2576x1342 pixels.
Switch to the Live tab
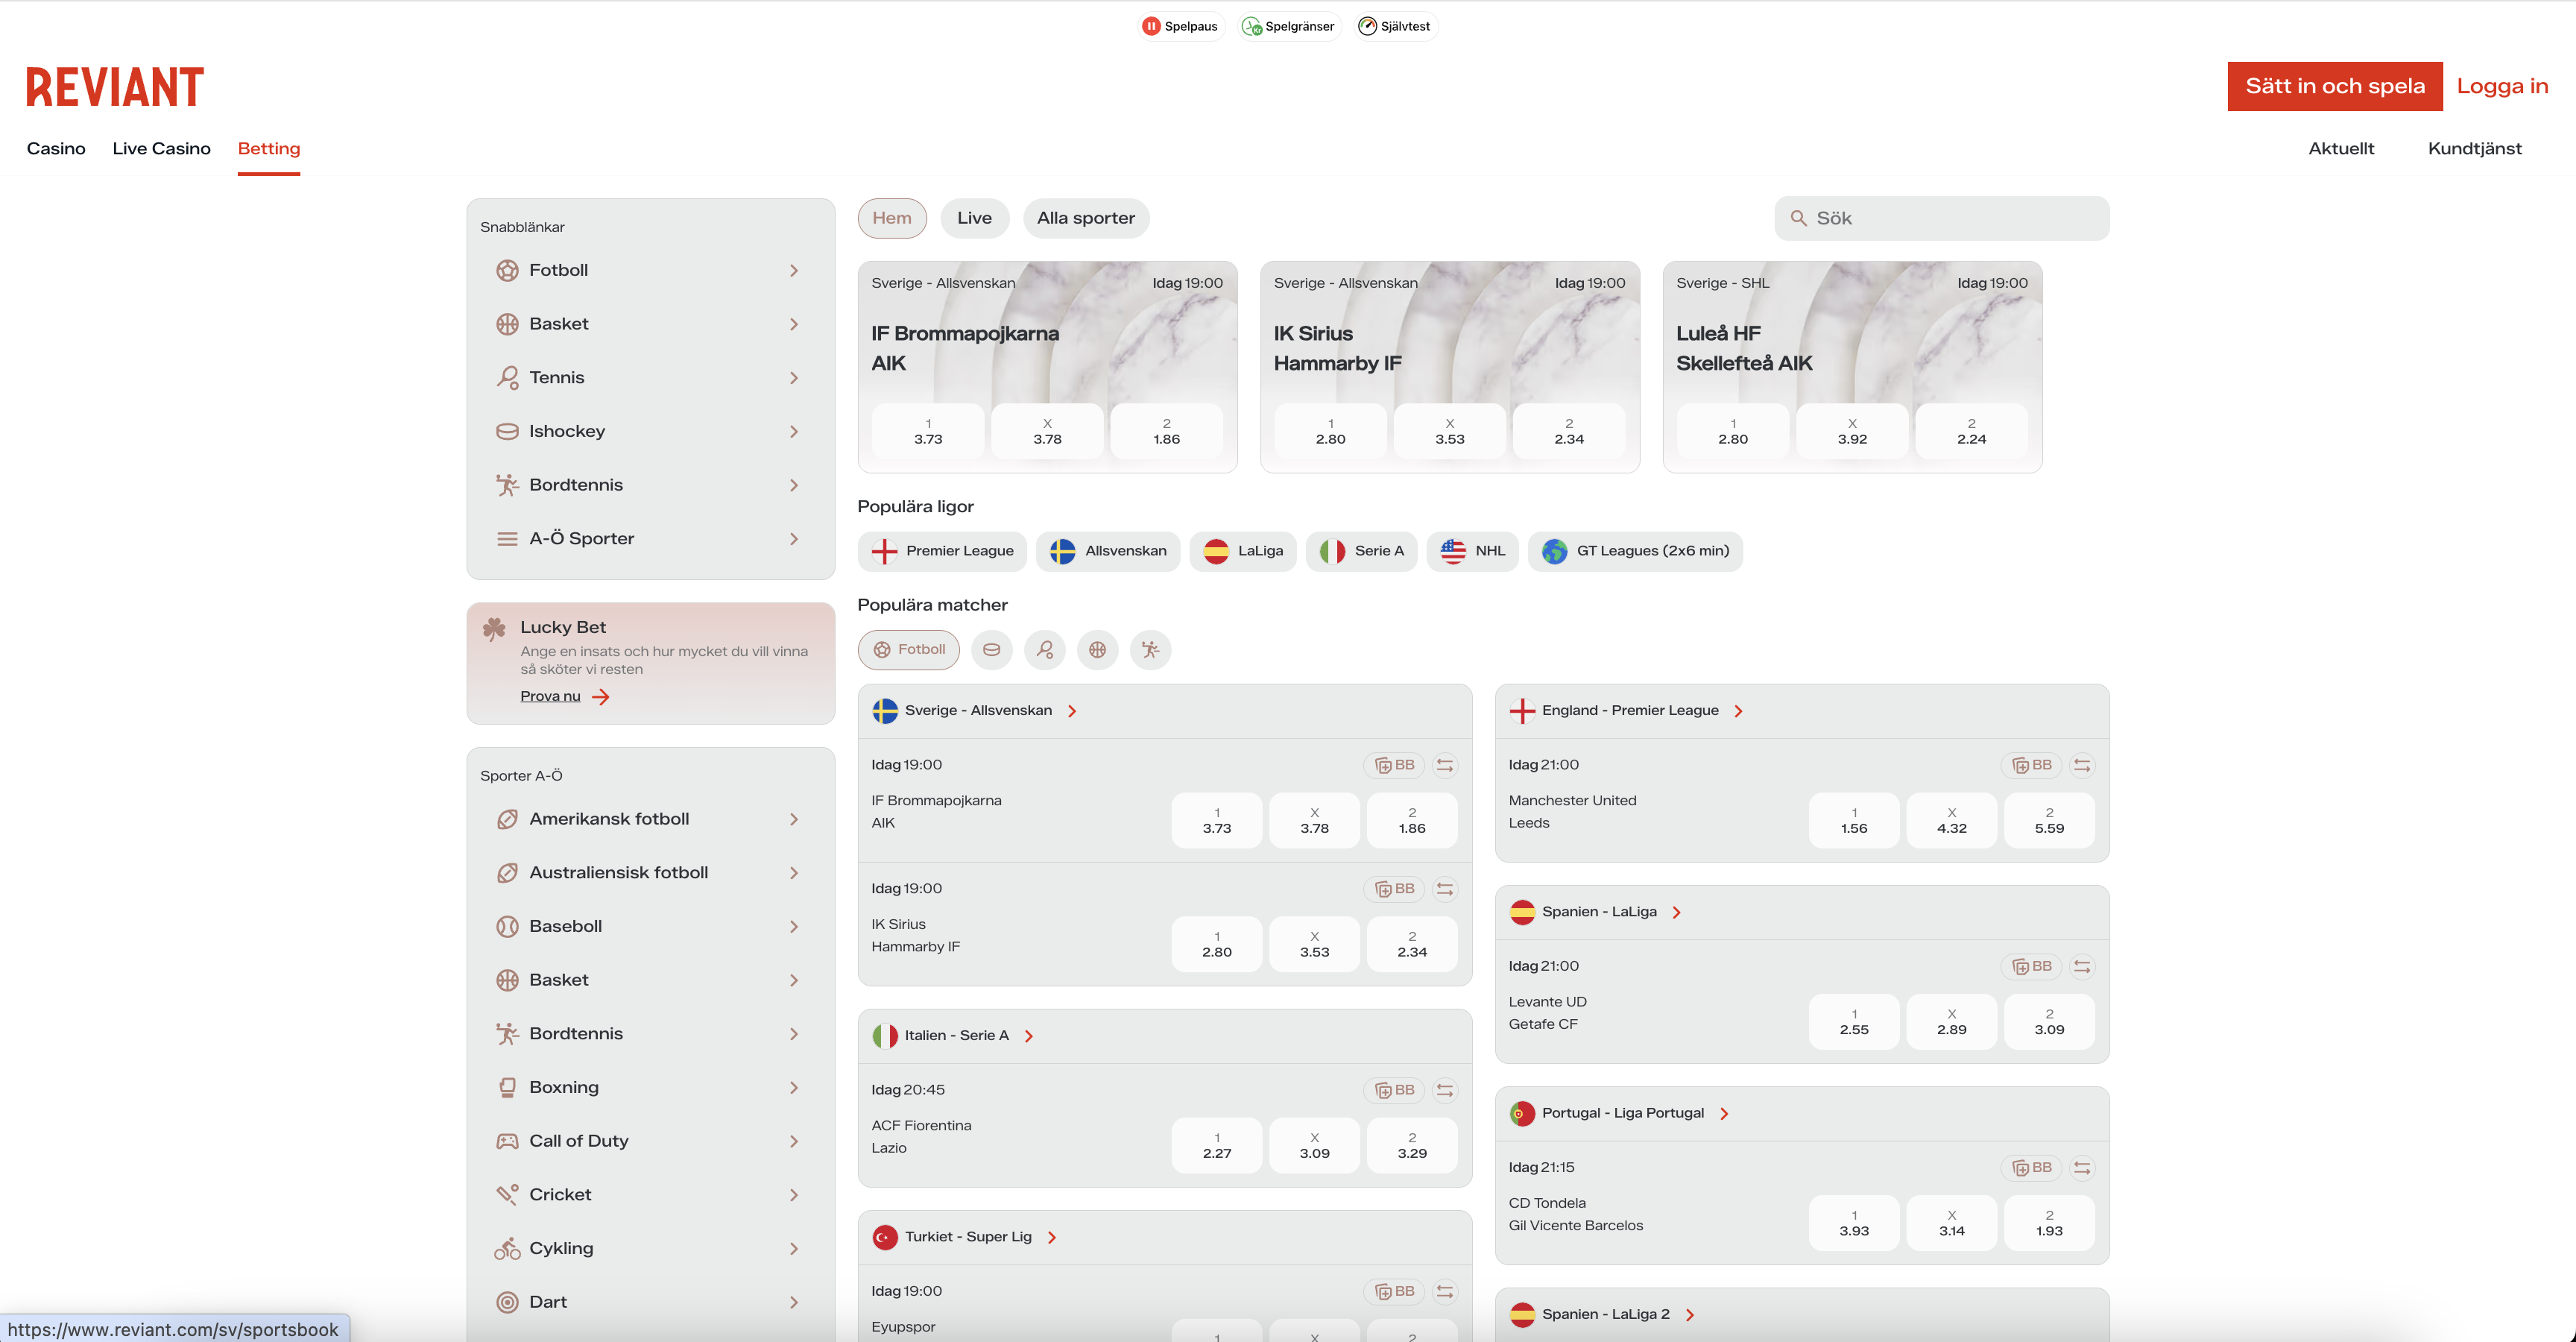coord(974,218)
